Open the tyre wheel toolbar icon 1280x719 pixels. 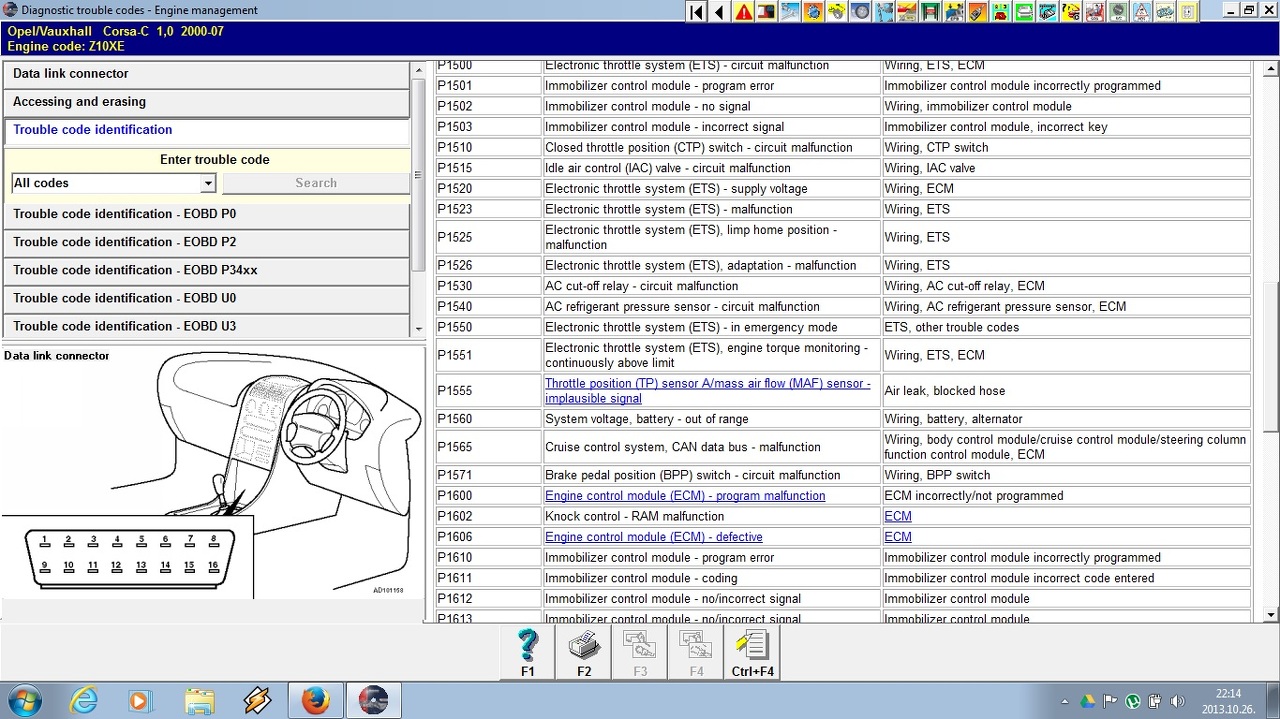pyautogui.click(x=860, y=12)
